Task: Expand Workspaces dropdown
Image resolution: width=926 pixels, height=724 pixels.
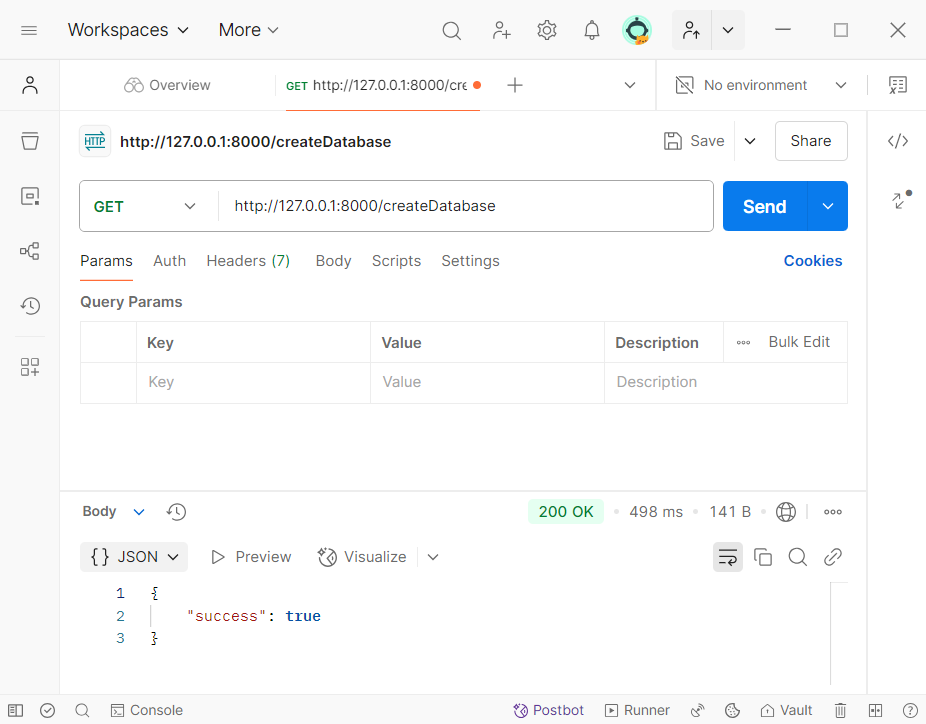Action: coord(128,30)
